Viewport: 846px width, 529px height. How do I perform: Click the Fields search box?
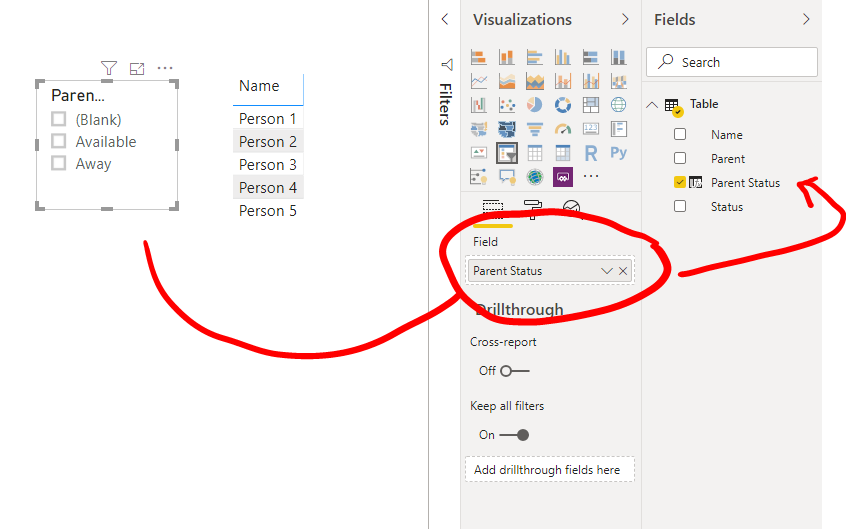[x=732, y=62]
